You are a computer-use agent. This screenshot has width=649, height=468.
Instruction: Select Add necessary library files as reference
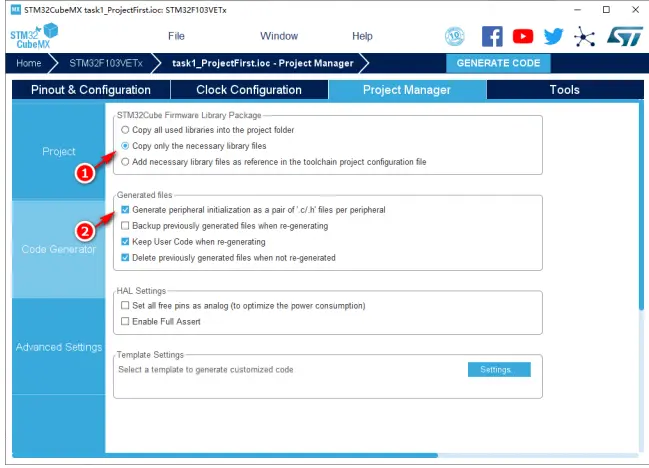125,162
